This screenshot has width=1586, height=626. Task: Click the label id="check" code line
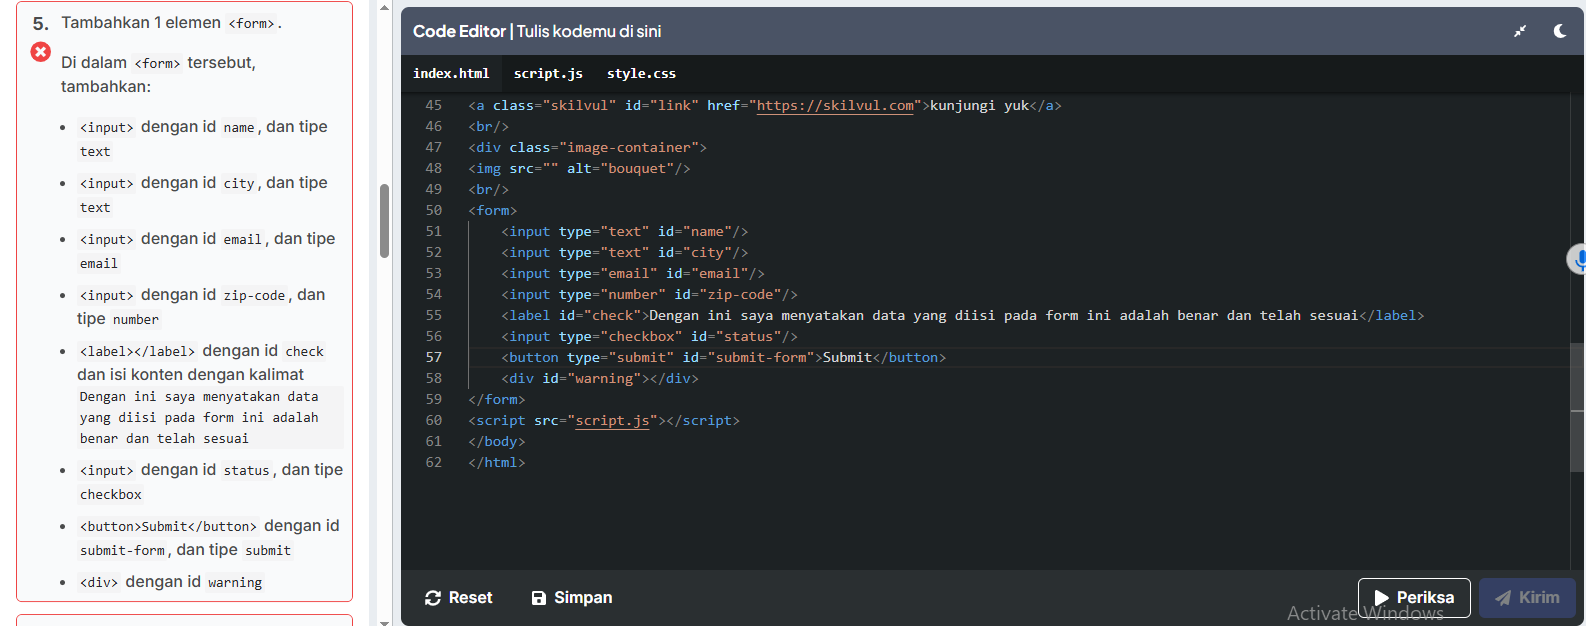tap(963, 315)
